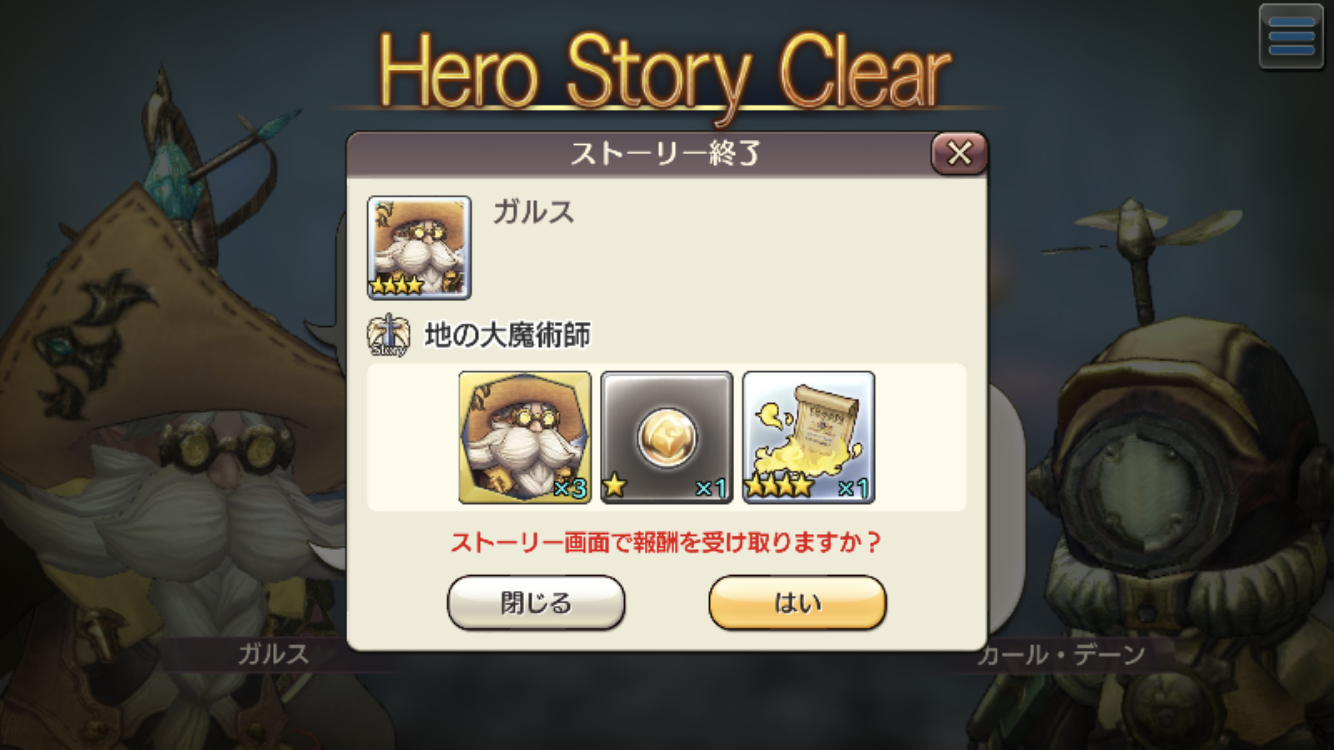The width and height of the screenshot is (1334, 750).
Task: Confirm with the はい button
Action: tap(798, 603)
